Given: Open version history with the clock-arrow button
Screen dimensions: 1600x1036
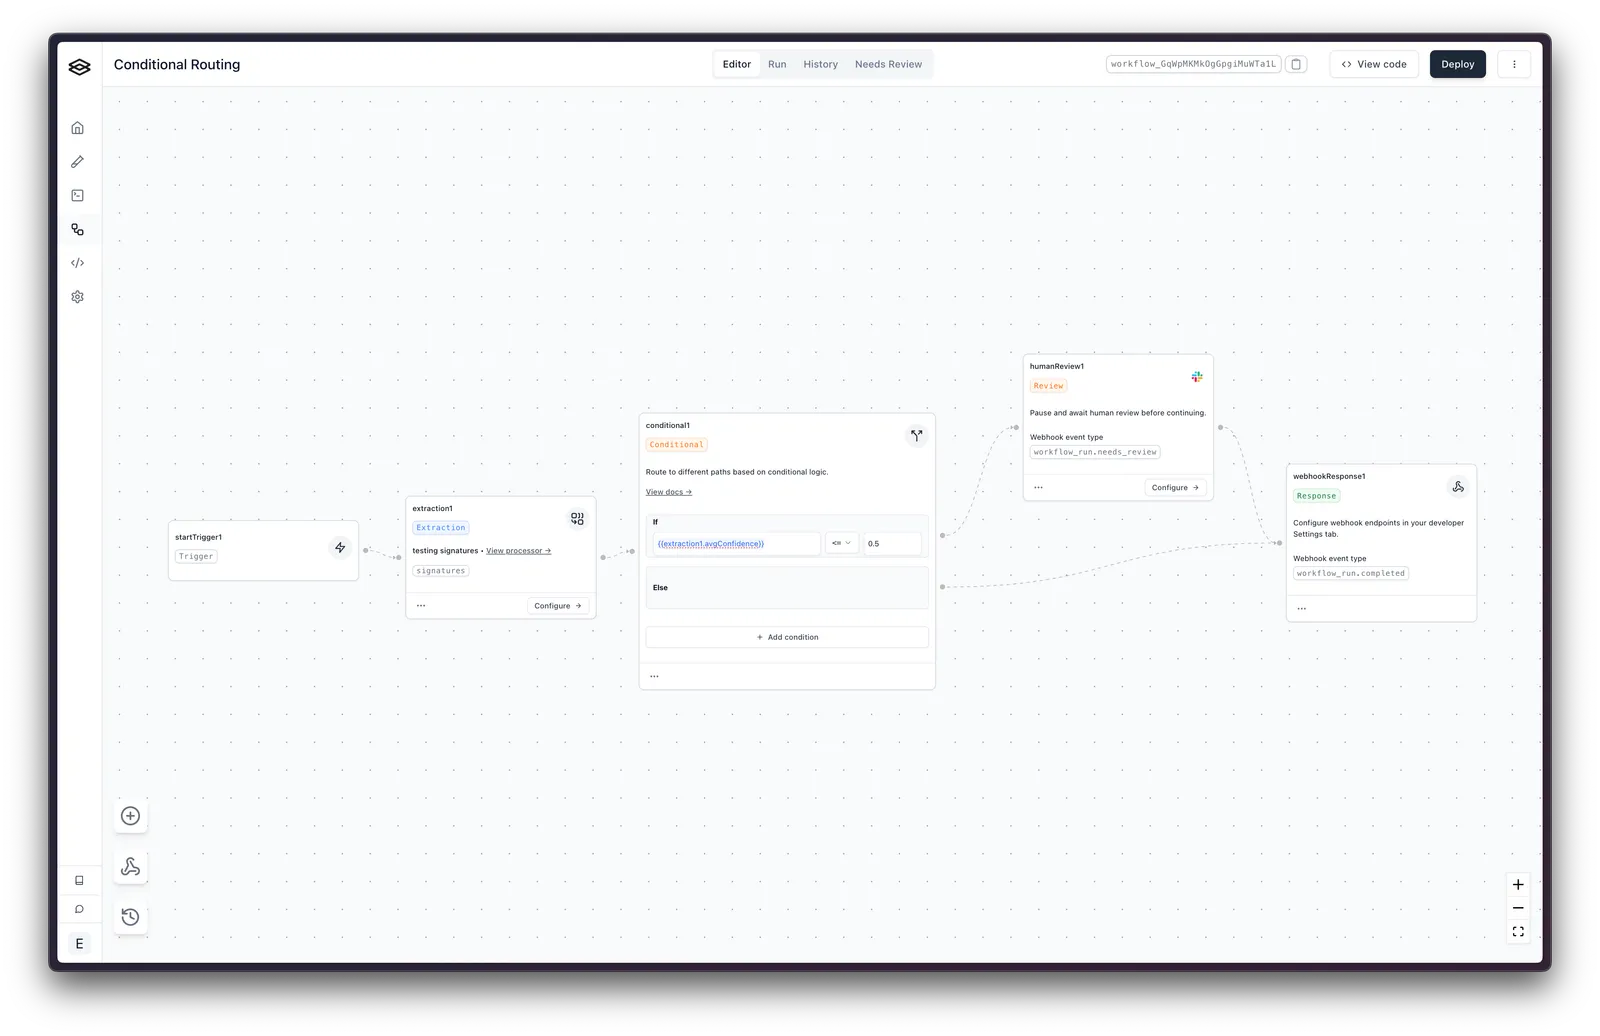Looking at the screenshot, I should pos(130,917).
